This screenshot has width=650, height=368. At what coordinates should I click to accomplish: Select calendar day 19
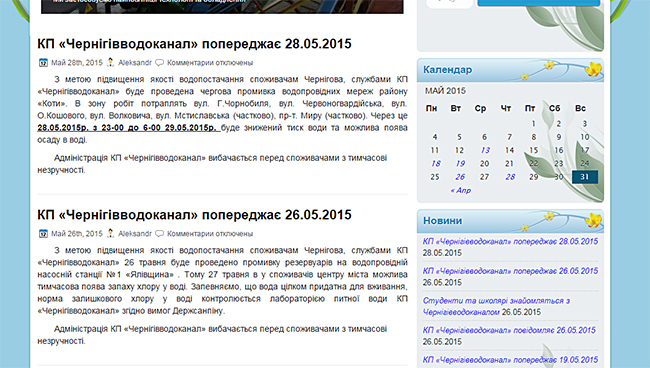pyautogui.click(x=460, y=163)
